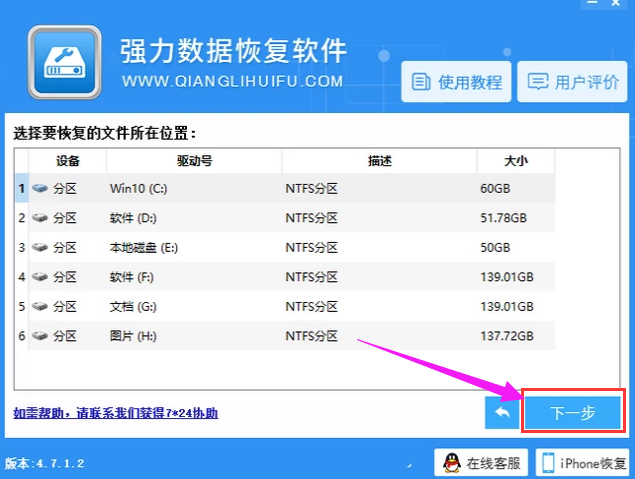Click the back arrow button

click(502, 413)
